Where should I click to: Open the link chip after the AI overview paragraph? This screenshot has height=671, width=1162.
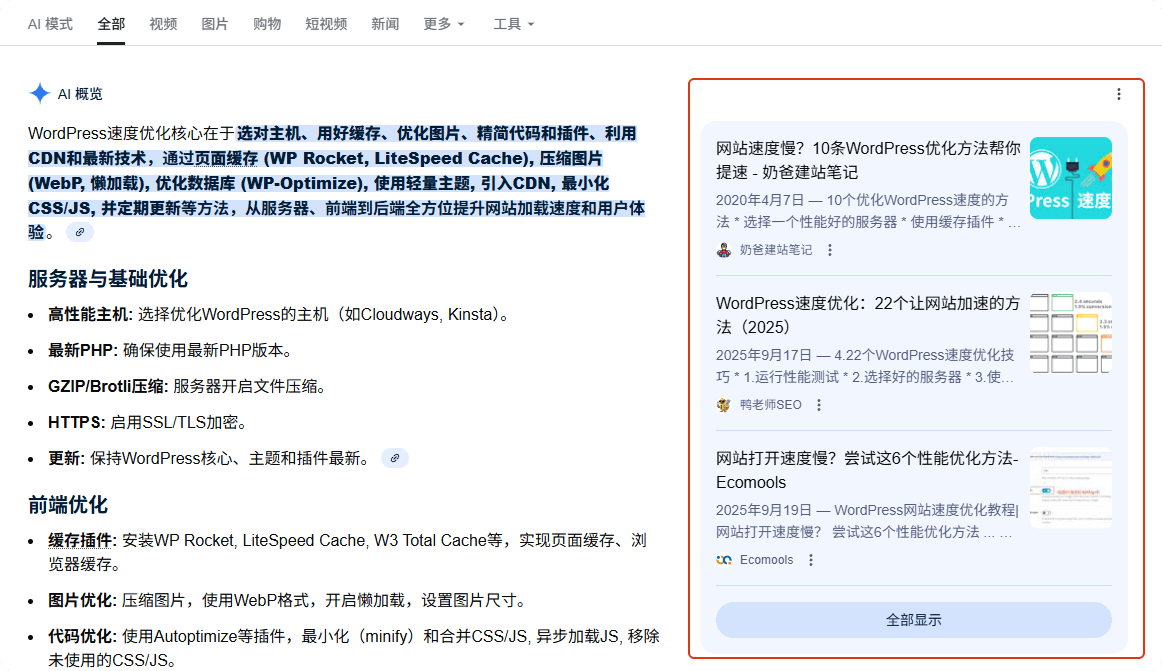pyautogui.click(x=79, y=232)
